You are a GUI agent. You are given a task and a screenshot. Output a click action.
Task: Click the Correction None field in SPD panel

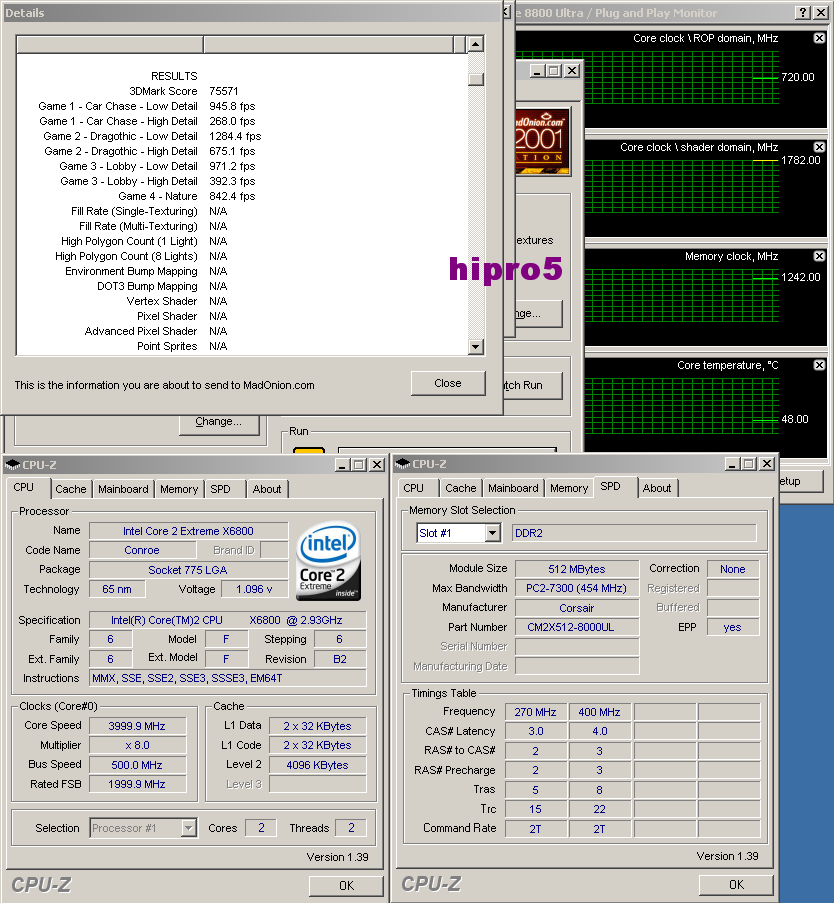(x=732, y=568)
